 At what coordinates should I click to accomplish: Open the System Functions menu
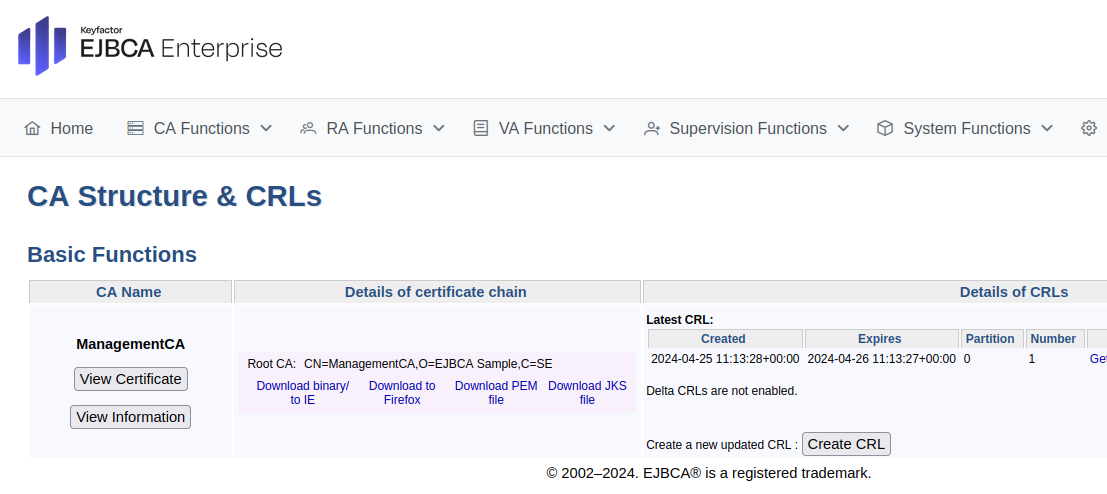966,128
